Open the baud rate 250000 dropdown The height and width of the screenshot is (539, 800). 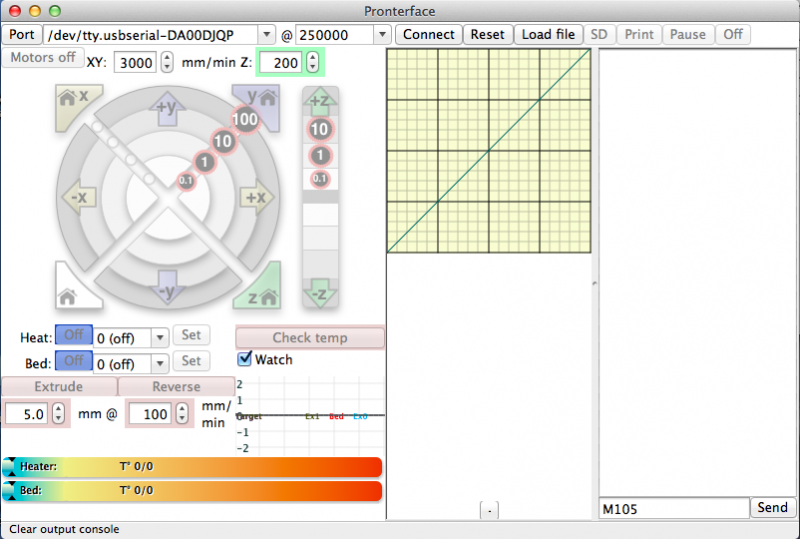pyautogui.click(x=382, y=35)
